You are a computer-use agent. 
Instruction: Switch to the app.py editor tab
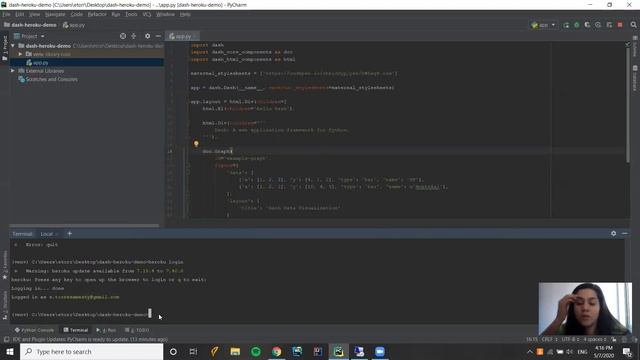click(182, 36)
